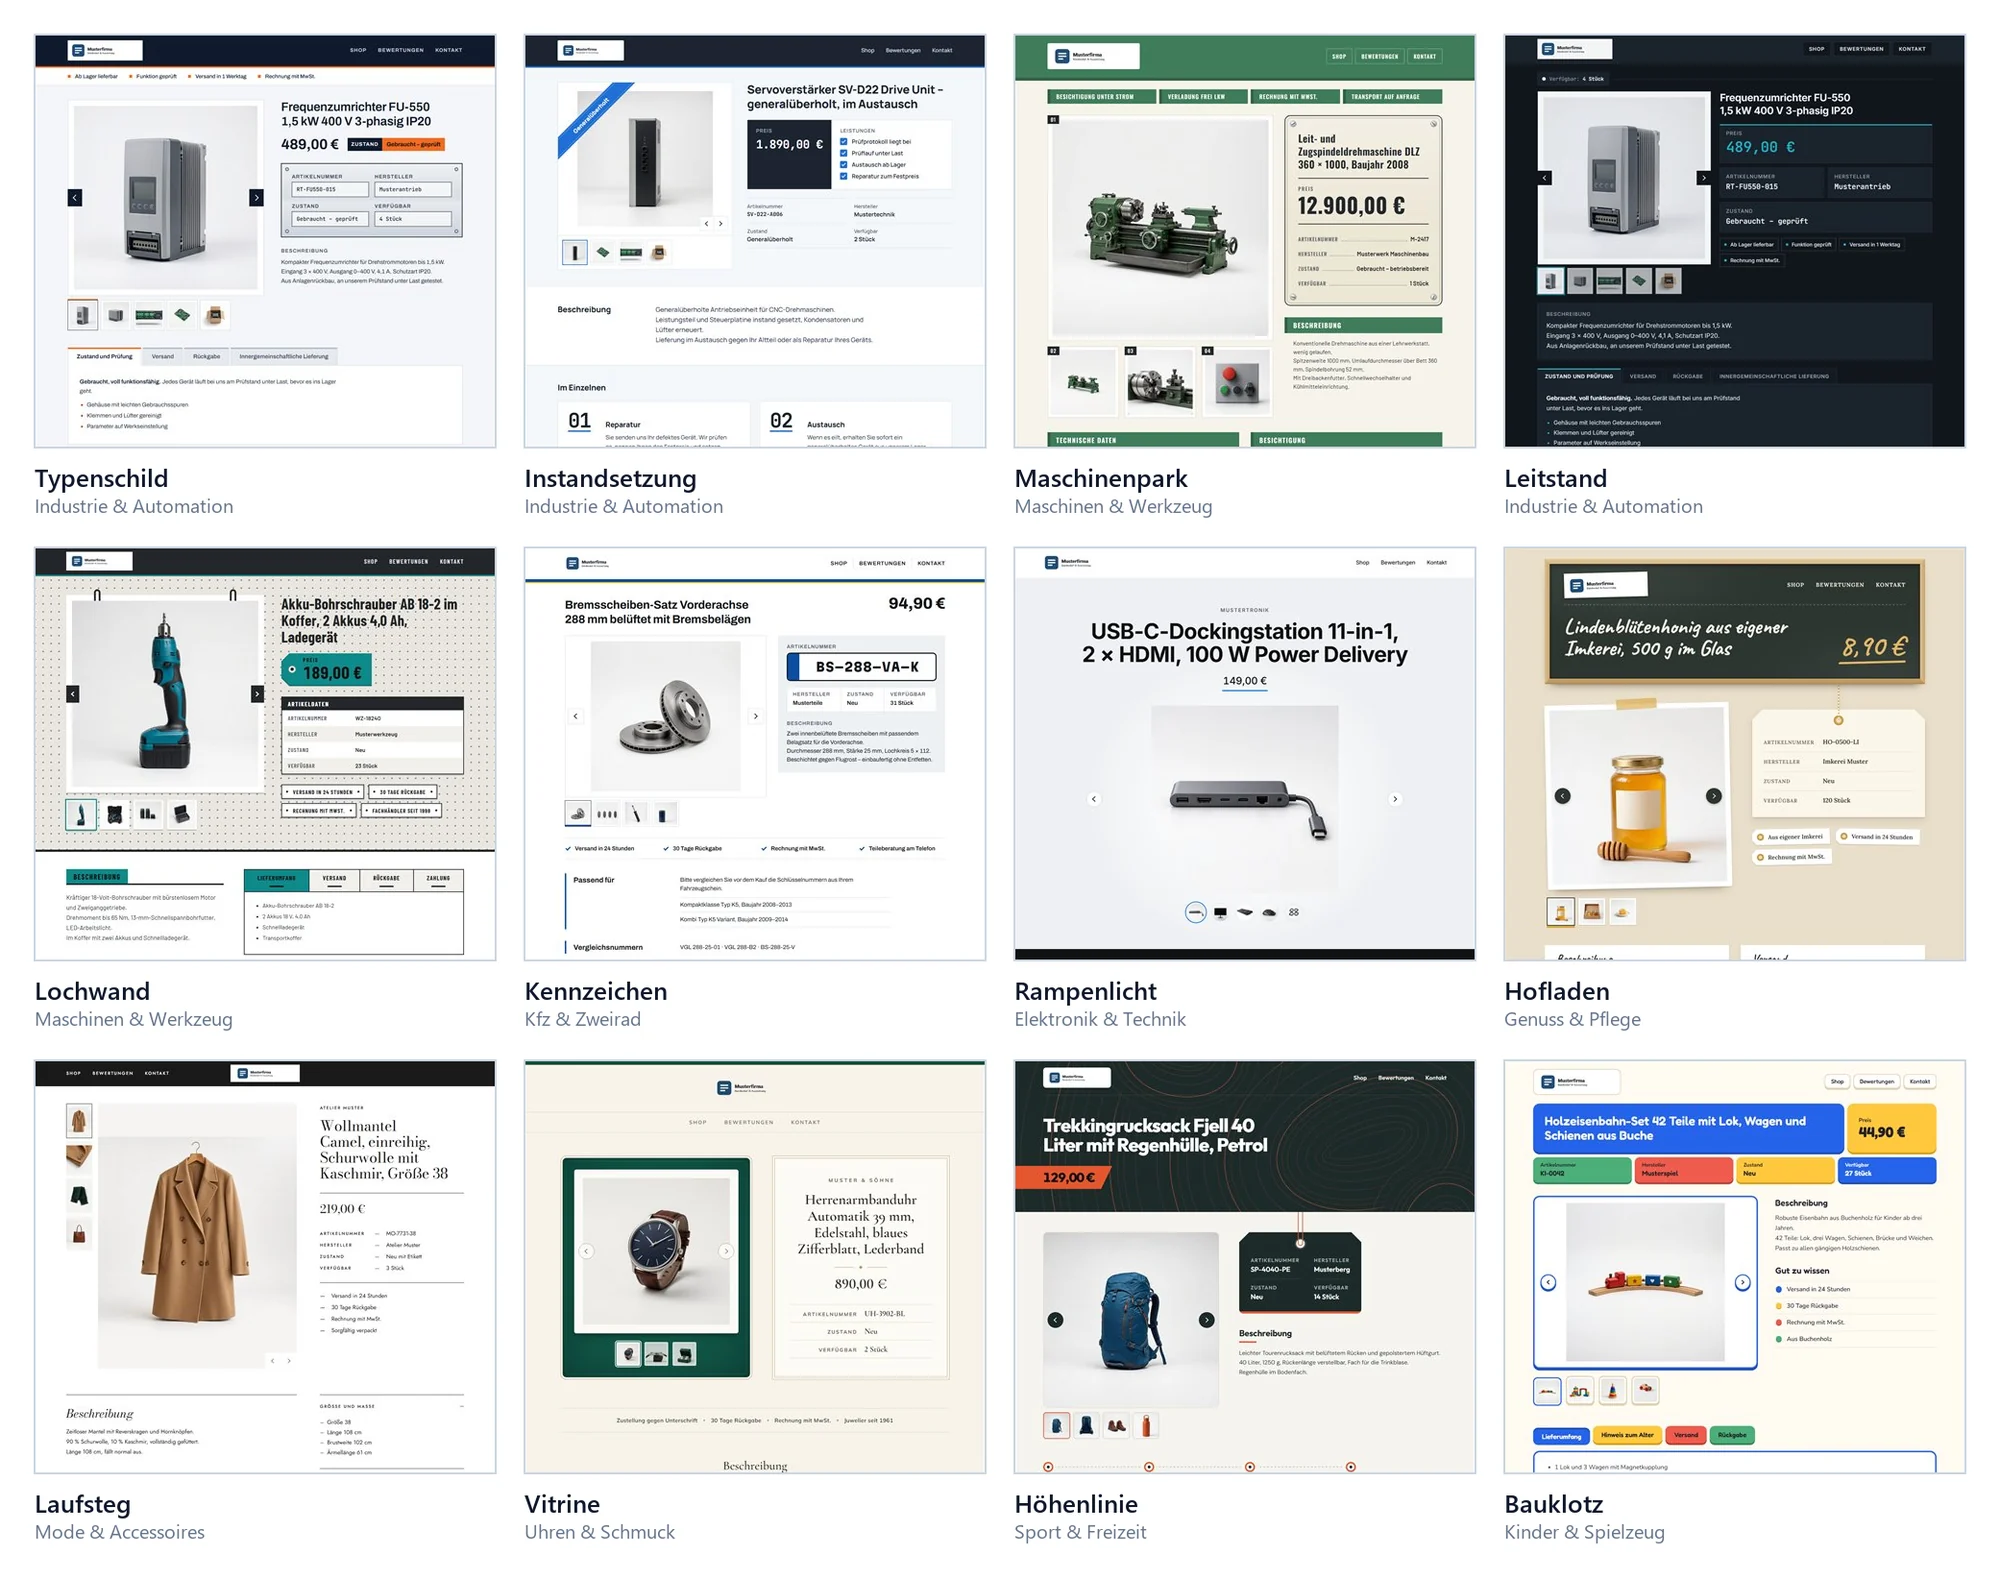Select category 'Industrie & Automation' under Typenschild

[x=134, y=507]
